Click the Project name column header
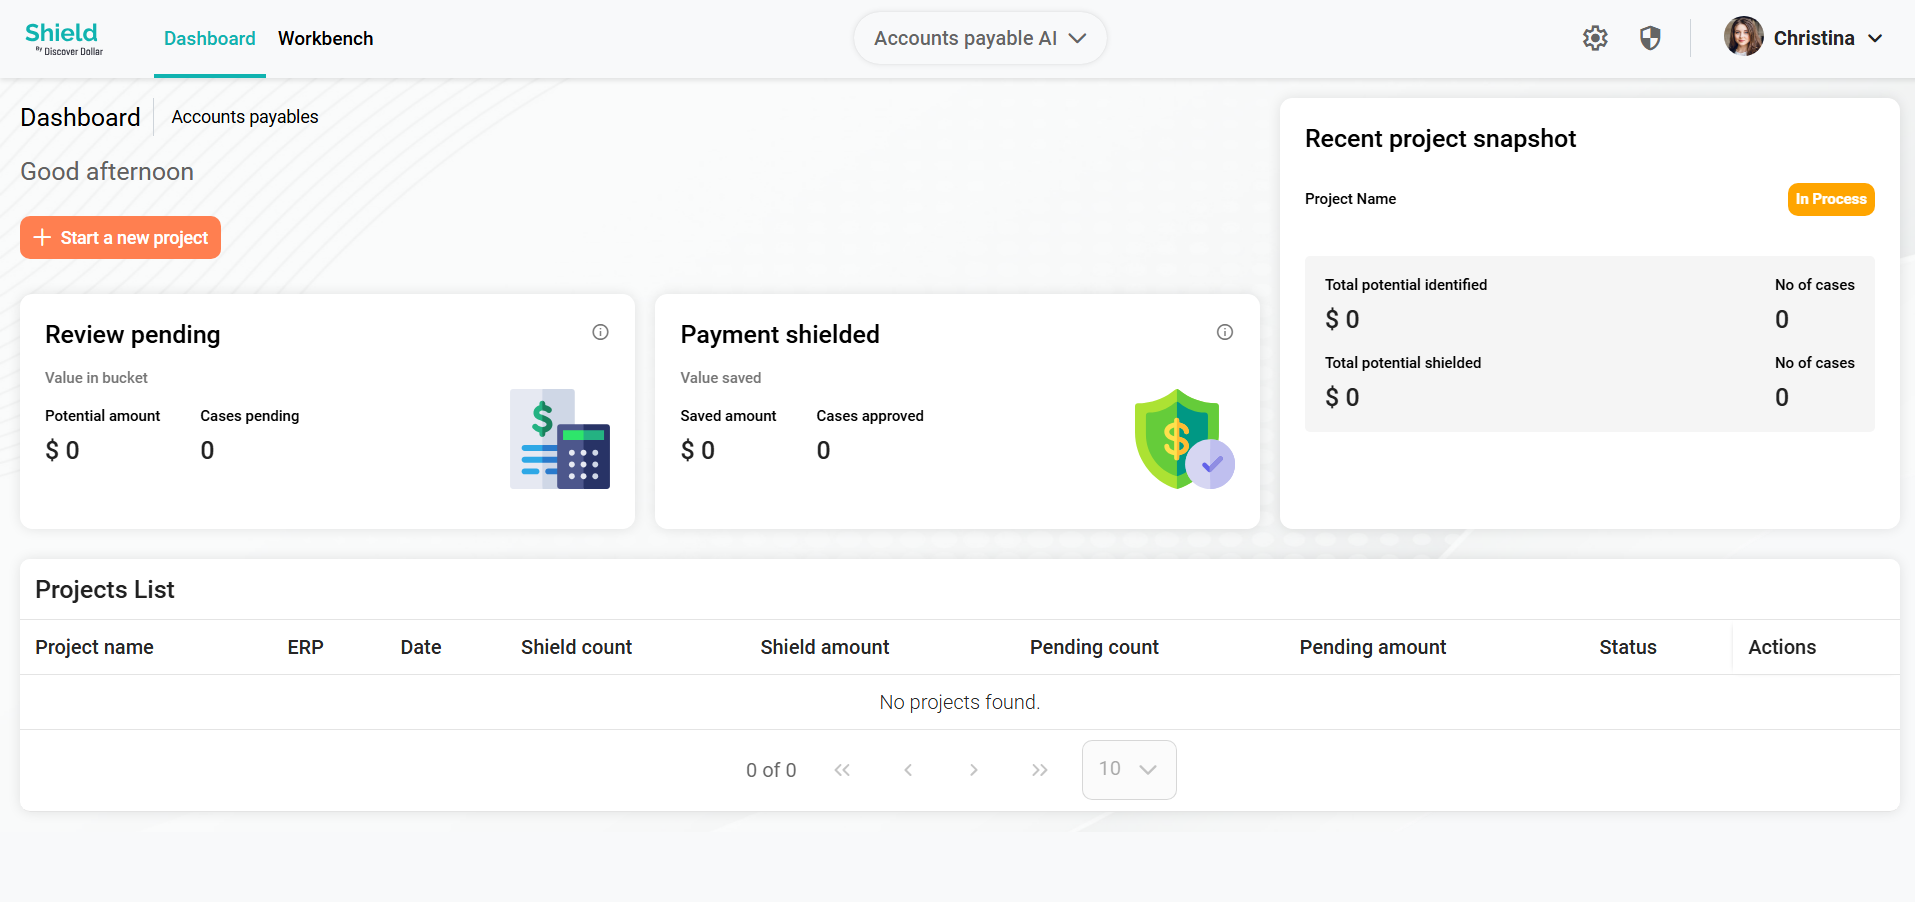The image size is (1915, 902). pyautogui.click(x=95, y=647)
